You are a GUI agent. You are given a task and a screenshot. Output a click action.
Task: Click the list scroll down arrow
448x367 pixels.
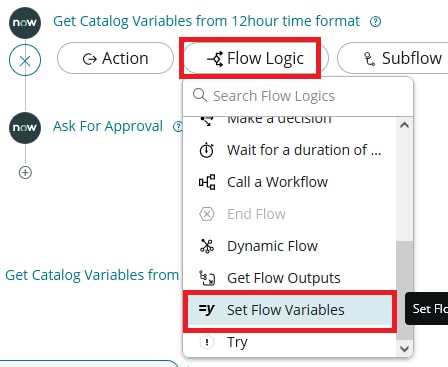click(404, 349)
